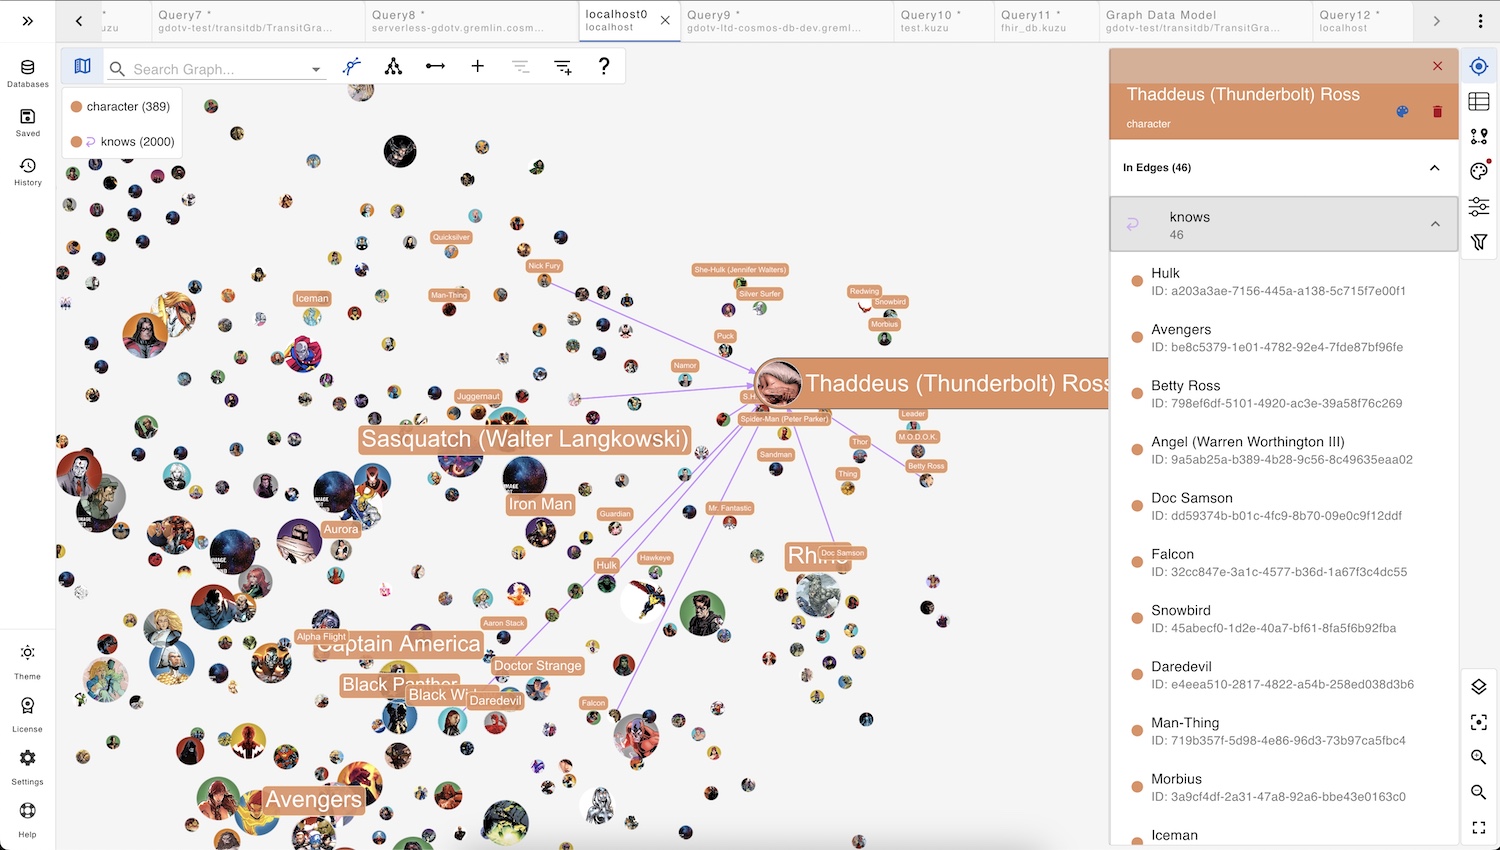
Task: Open the table view panel
Action: 1478,101
